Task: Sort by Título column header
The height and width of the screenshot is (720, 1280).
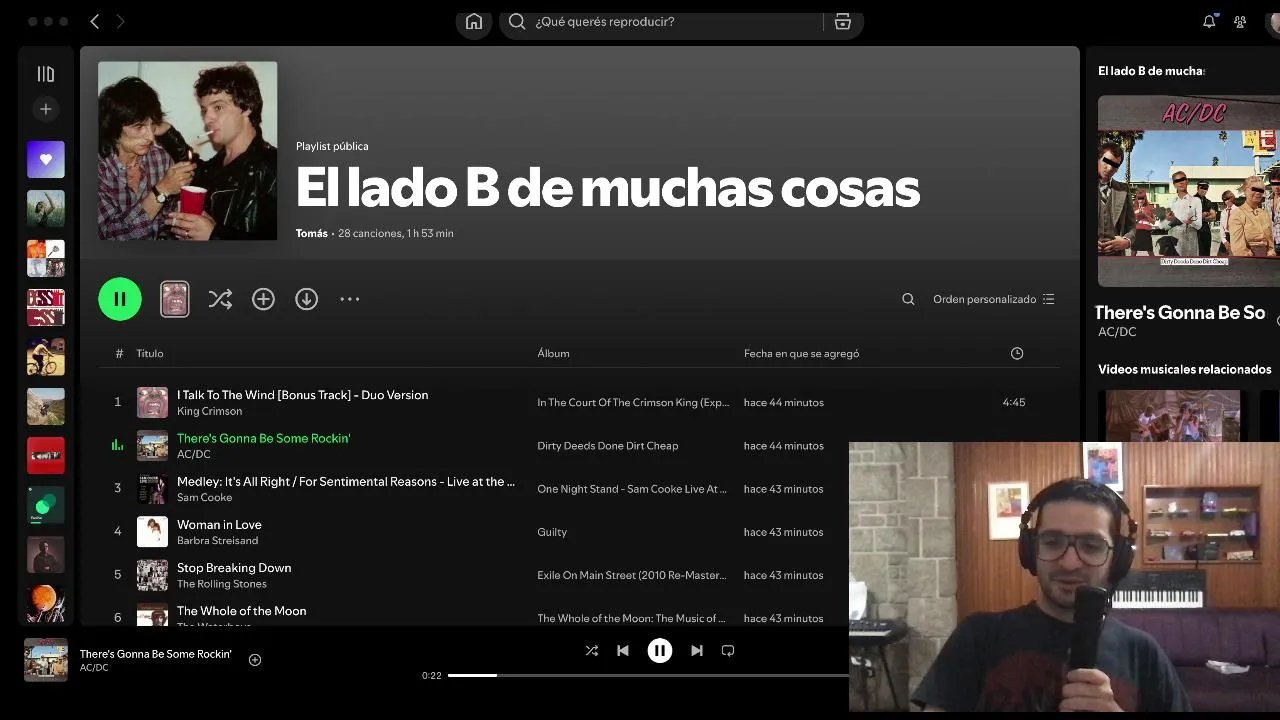Action: 150,353
